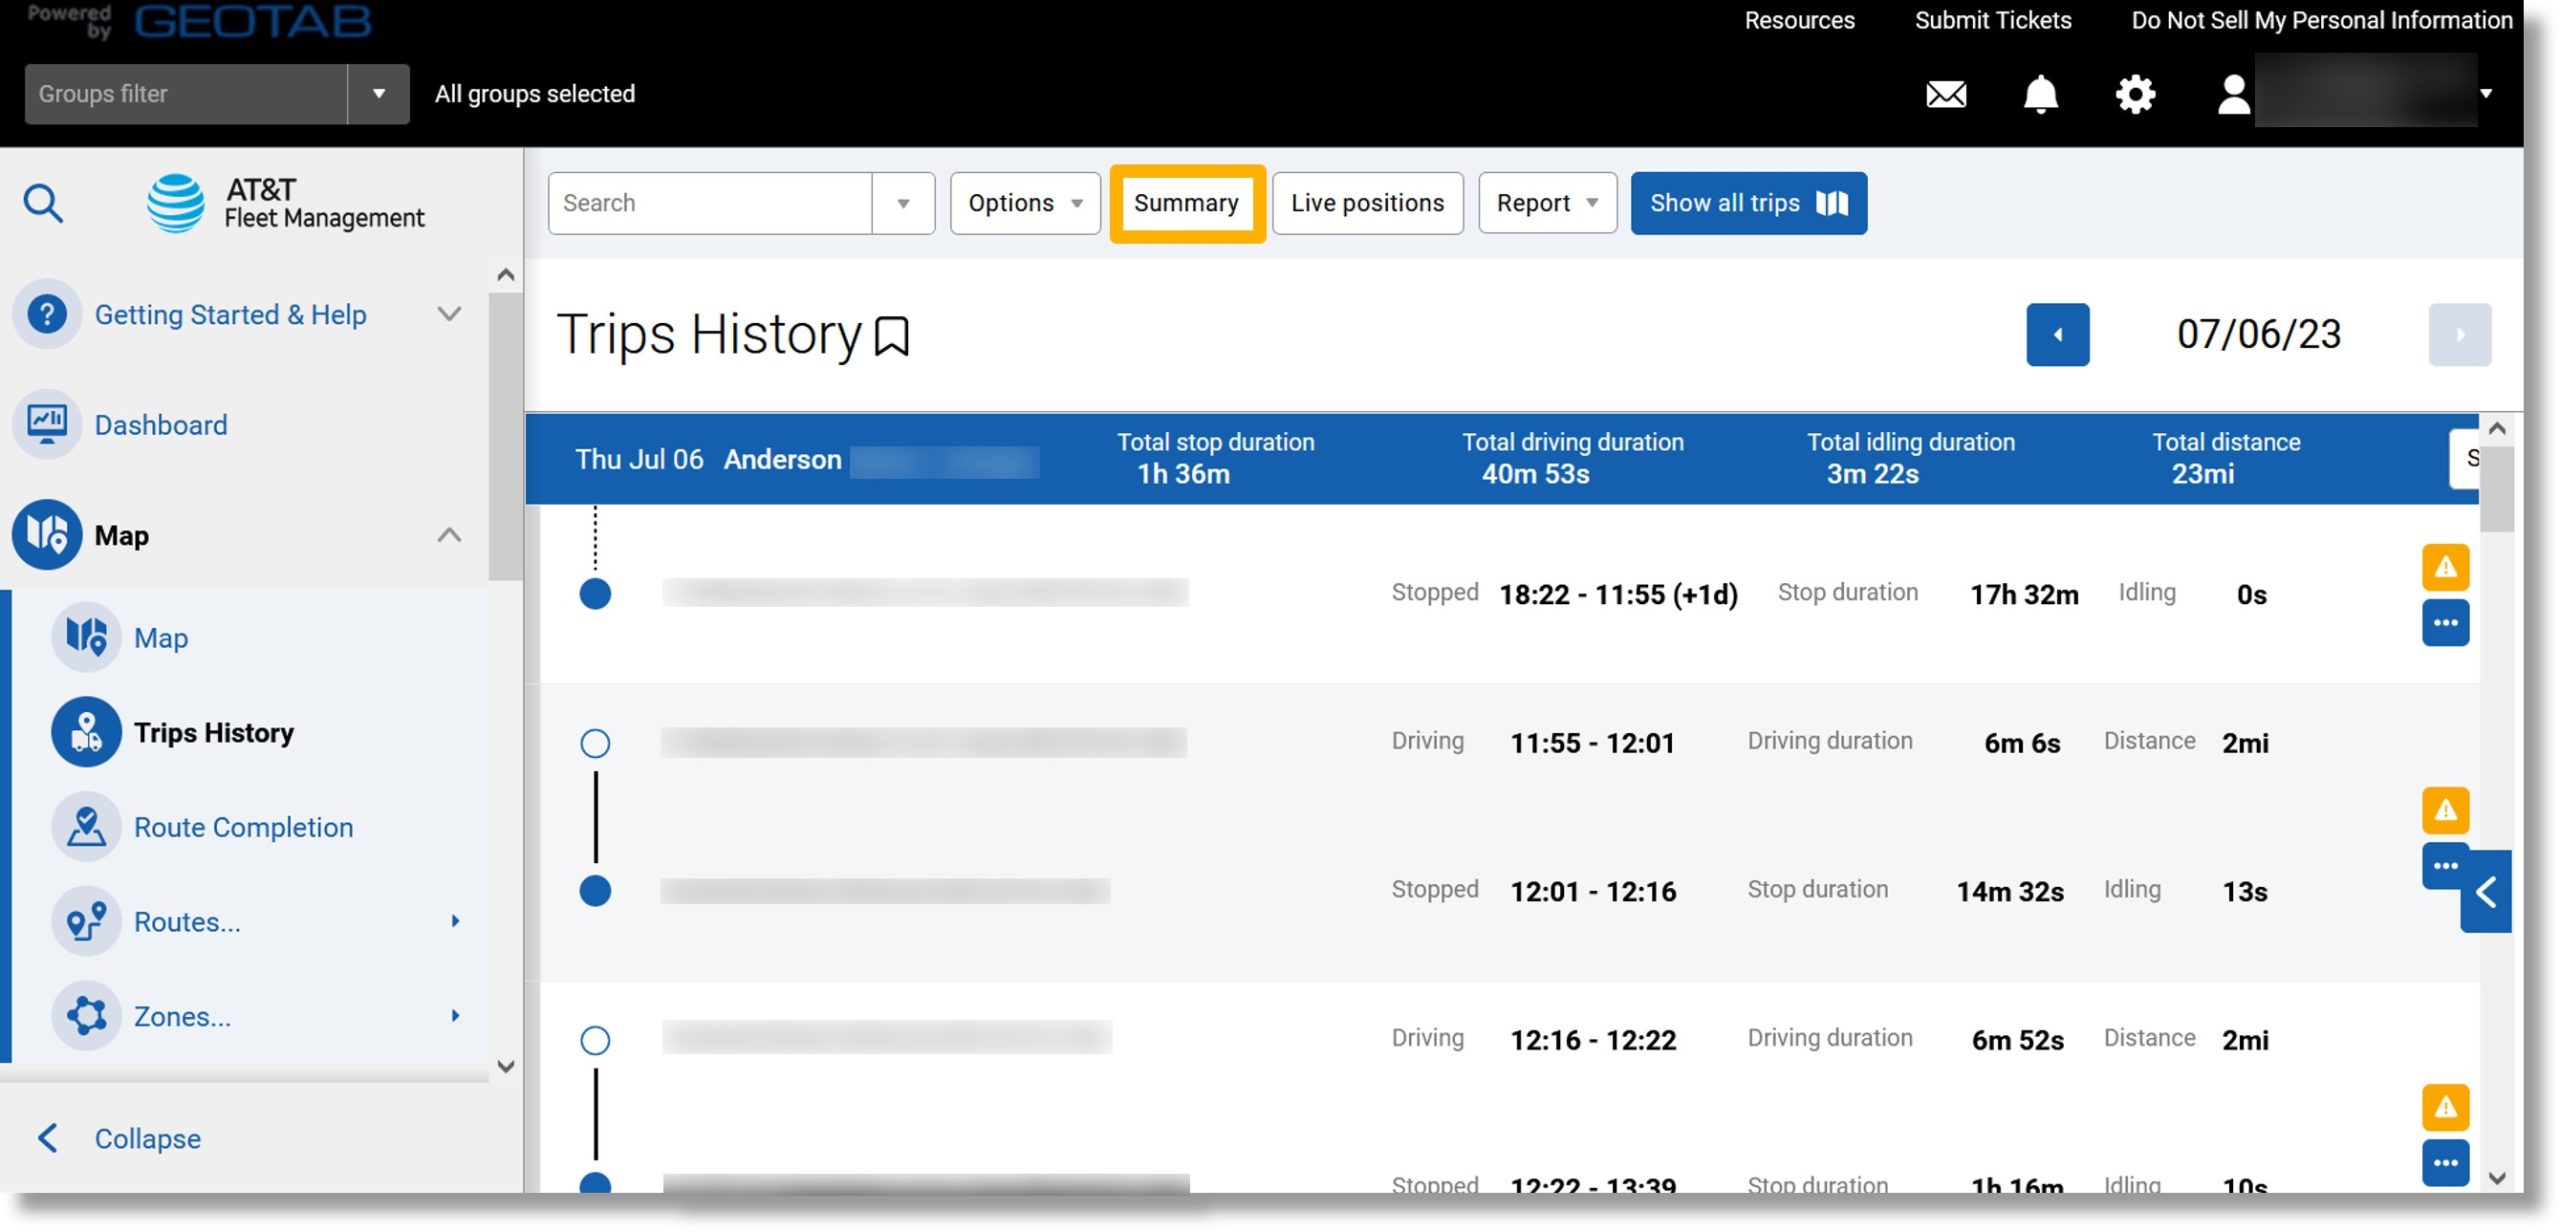Click the 11:55 driving timeline circle
2560x1232 pixels.
pyautogui.click(x=595, y=742)
